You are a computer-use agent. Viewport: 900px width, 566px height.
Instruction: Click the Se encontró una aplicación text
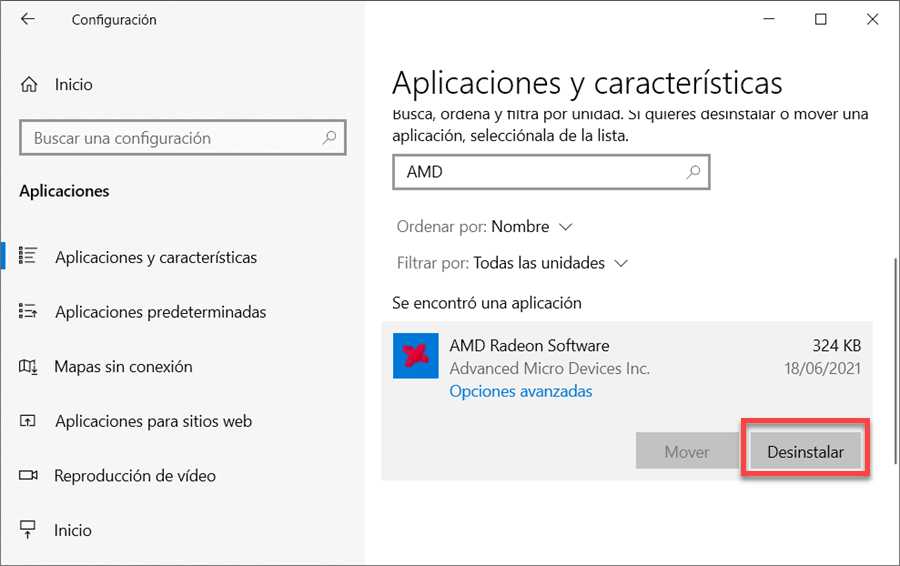487,303
